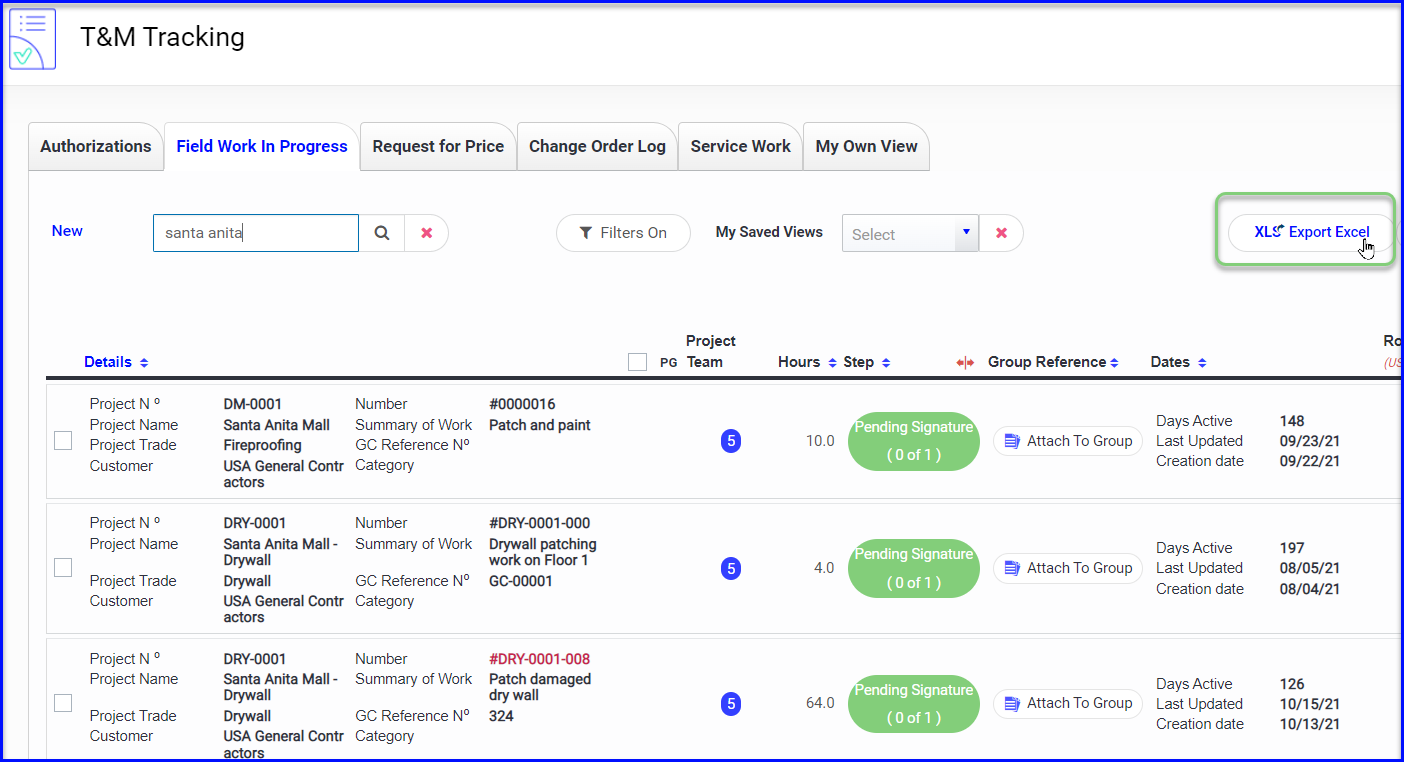
Task: Toggle the select-all PG header checkbox
Action: [637, 362]
